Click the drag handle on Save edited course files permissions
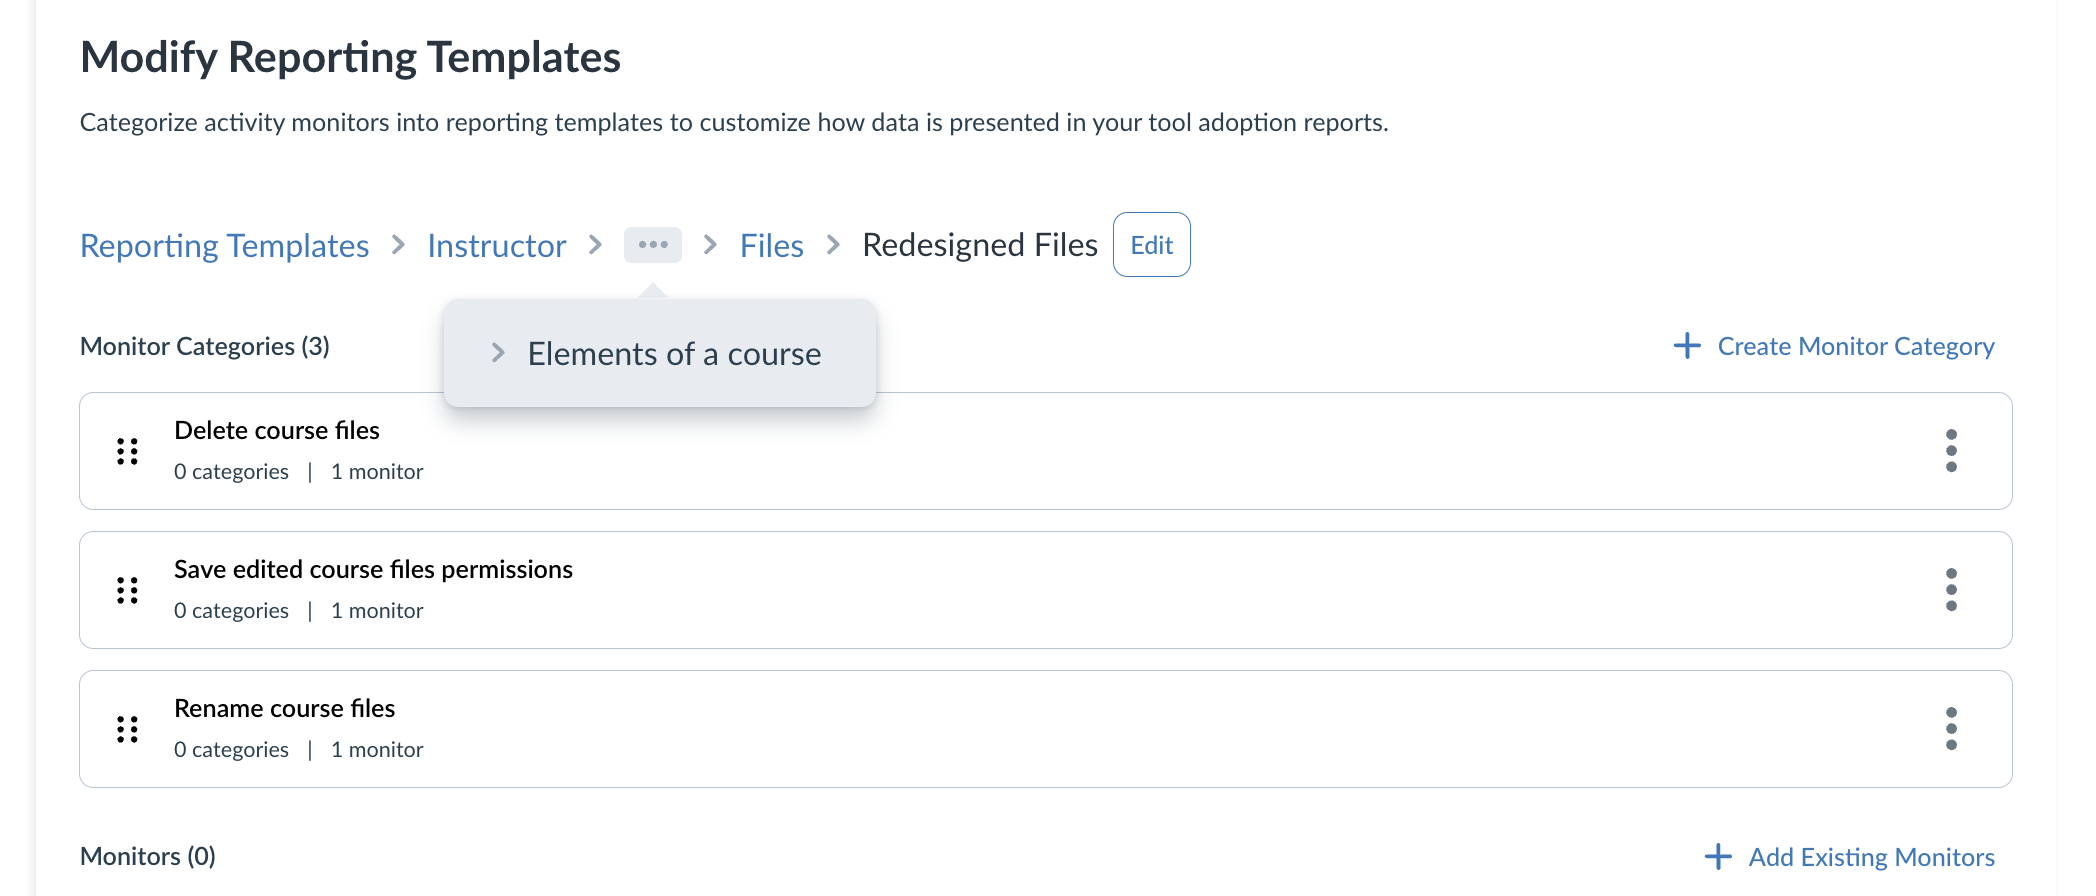Viewport: 2096px width, 896px height. click(x=126, y=590)
